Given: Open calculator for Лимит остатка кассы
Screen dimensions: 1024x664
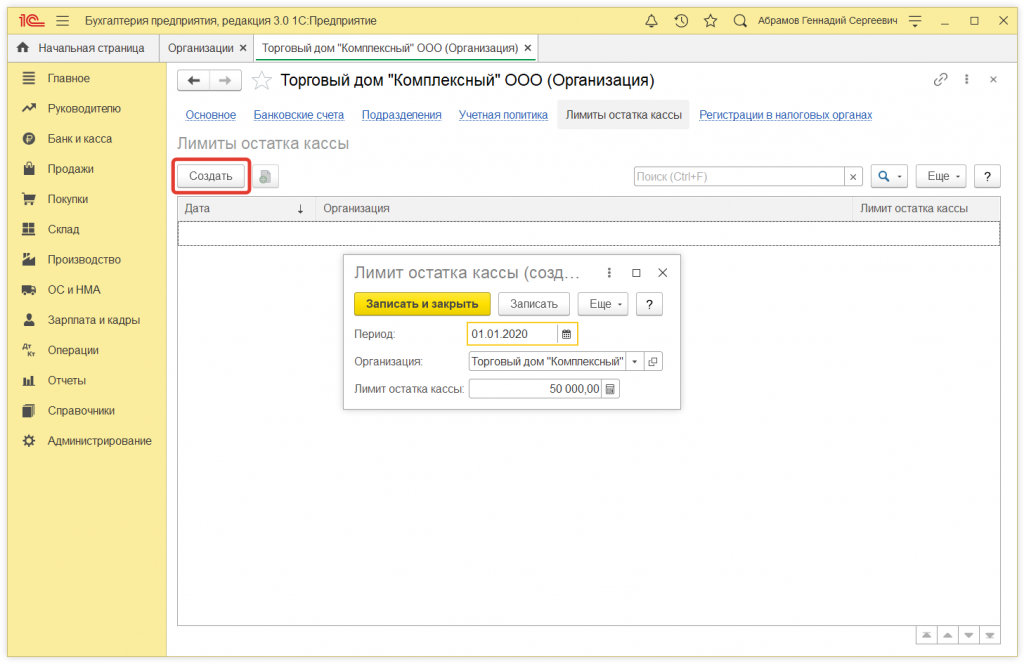Looking at the screenshot, I should pyautogui.click(x=611, y=389).
